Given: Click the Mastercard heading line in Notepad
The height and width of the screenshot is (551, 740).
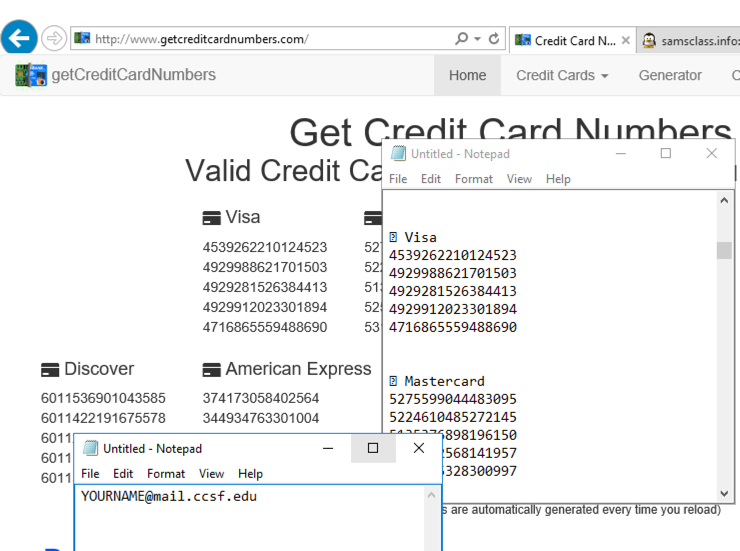Looking at the screenshot, I should point(437,381).
